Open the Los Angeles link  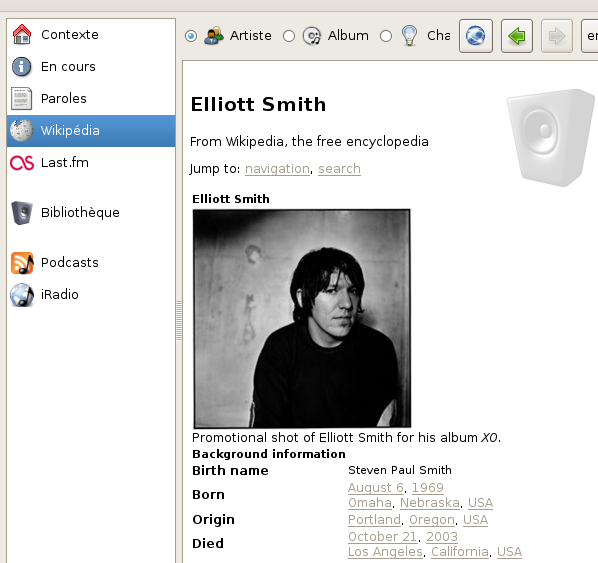click(x=385, y=552)
